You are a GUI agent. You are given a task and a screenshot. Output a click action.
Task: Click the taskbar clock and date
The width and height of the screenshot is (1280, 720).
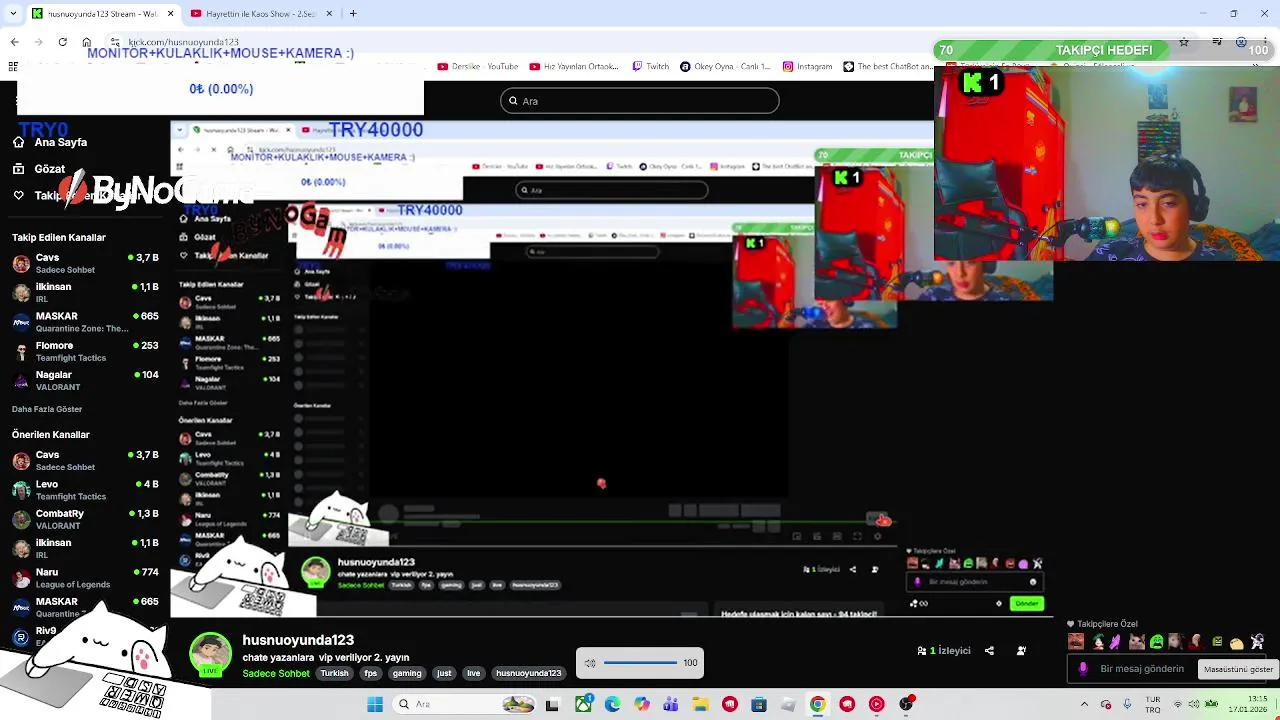coord(1247,704)
